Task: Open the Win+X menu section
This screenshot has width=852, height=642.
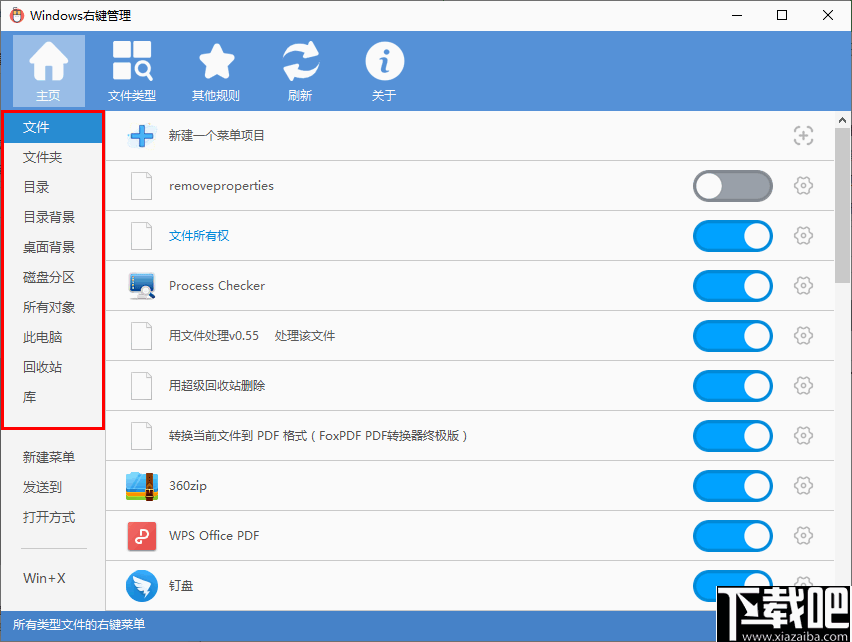Action: pos(46,578)
